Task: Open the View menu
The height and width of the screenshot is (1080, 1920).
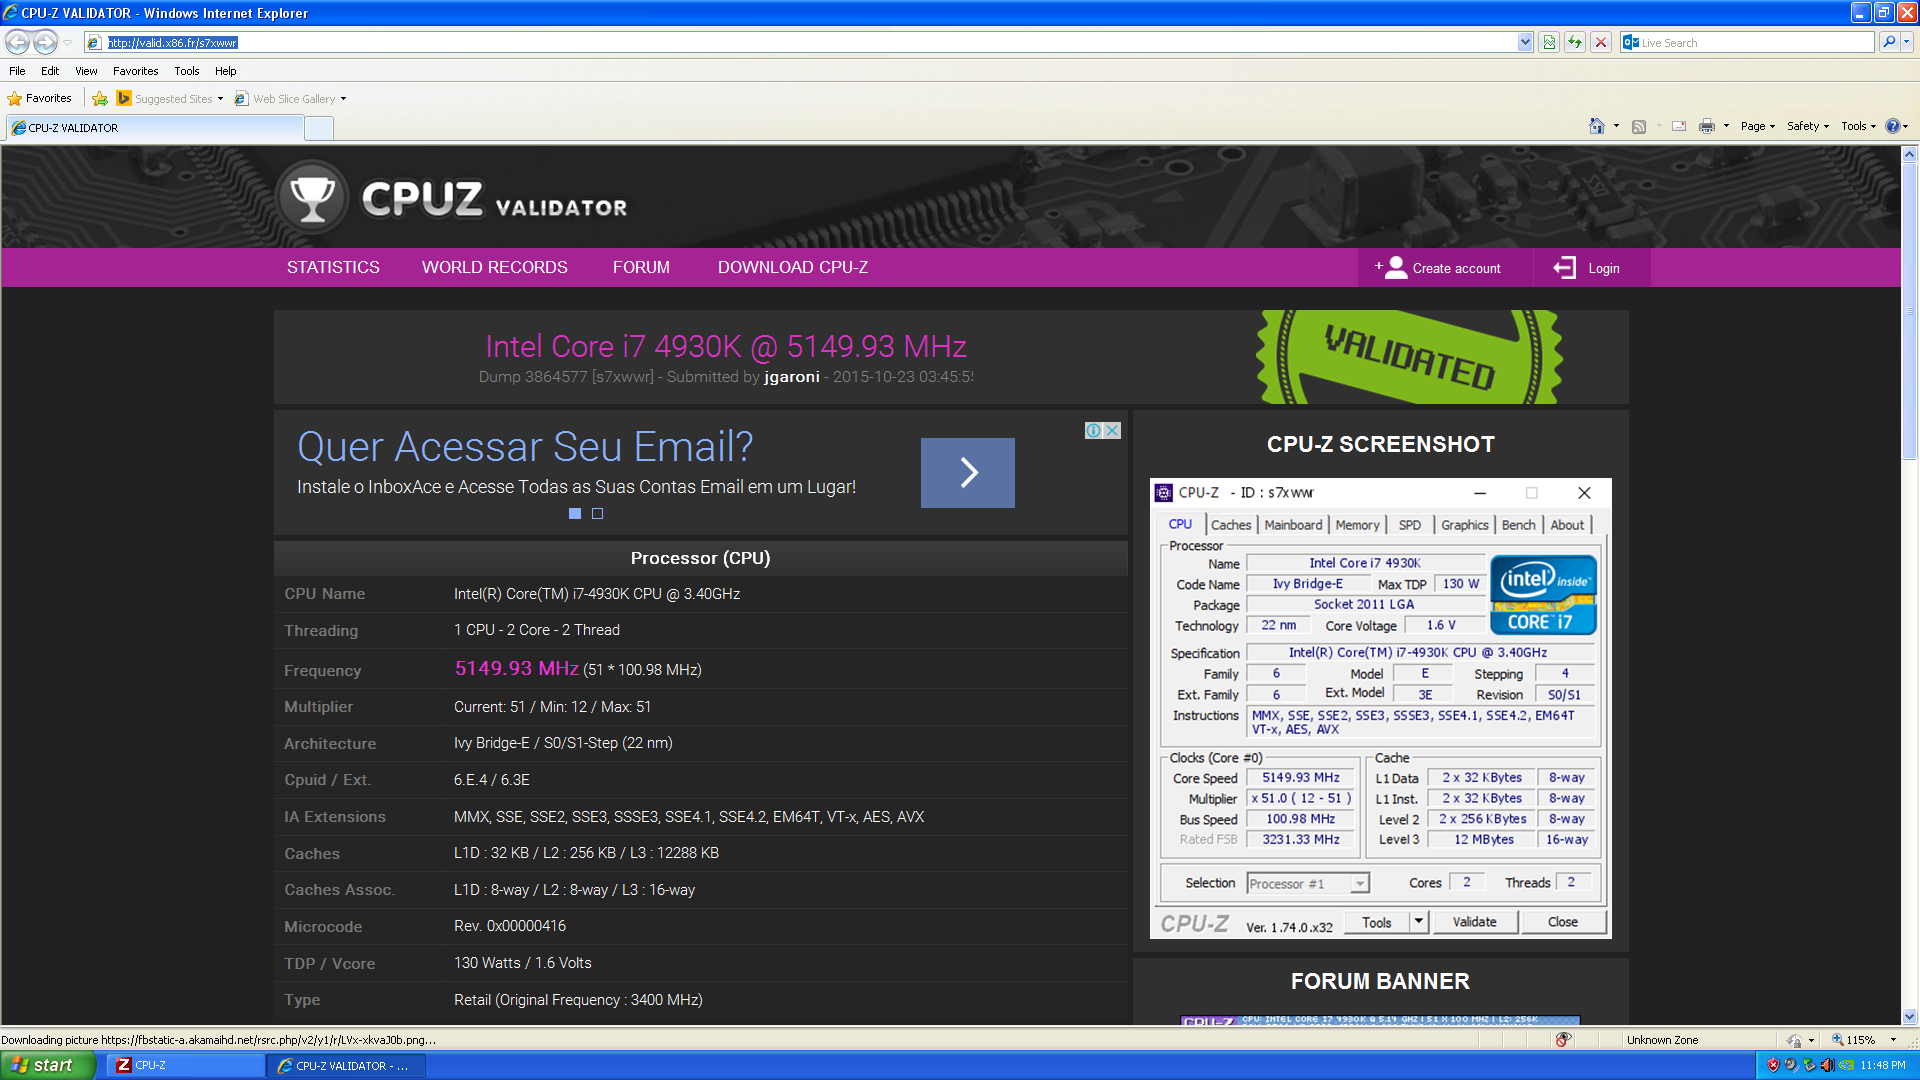Action: click(86, 71)
